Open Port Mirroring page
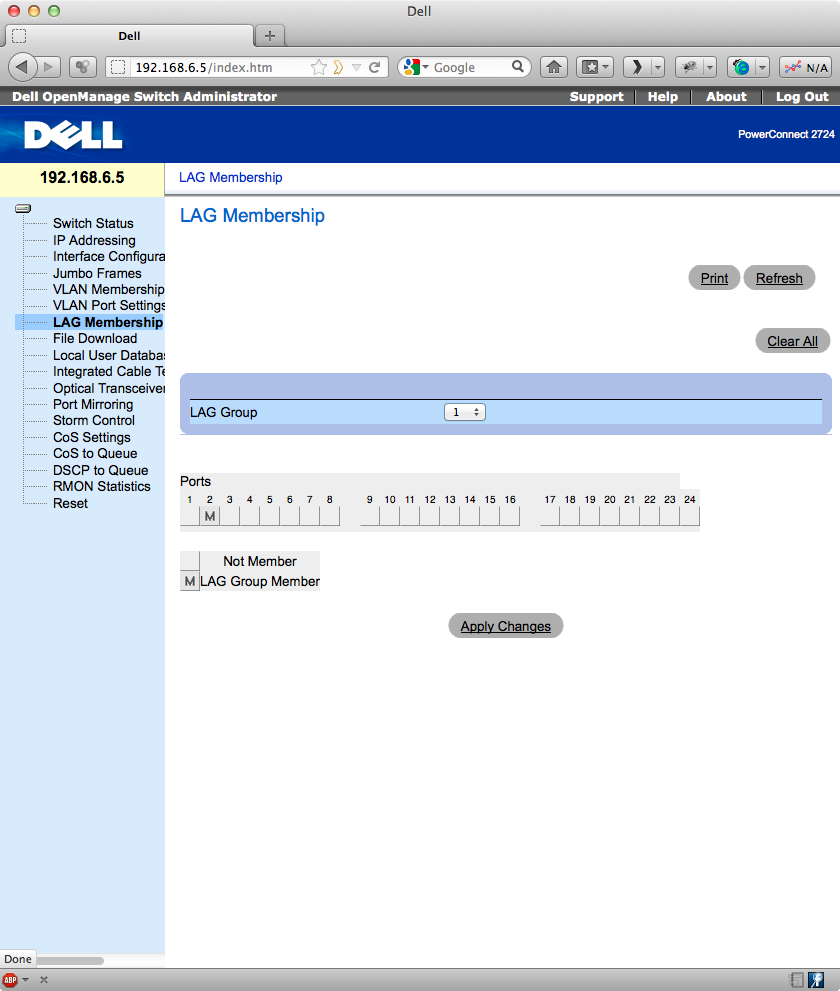840x991 pixels. 93,404
